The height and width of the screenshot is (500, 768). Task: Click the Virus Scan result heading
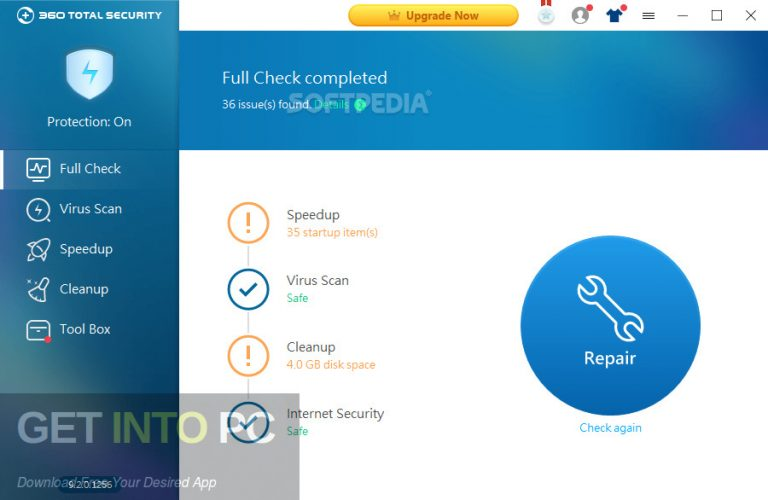coord(317,281)
